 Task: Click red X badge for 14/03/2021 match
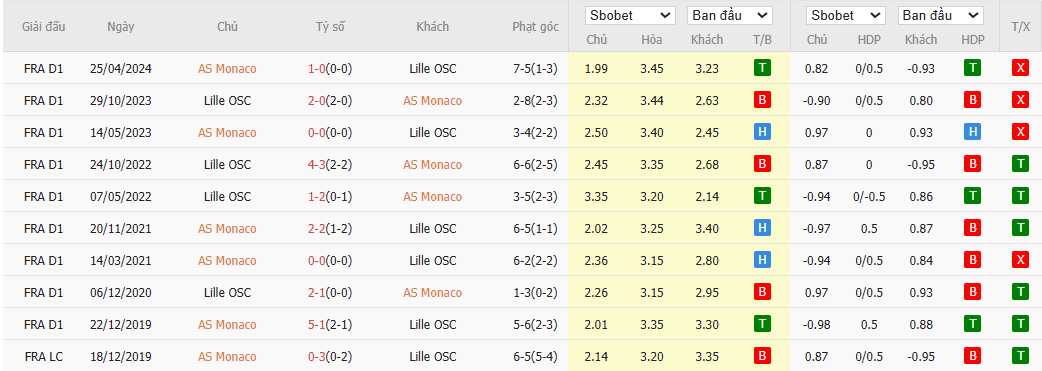tap(1020, 260)
